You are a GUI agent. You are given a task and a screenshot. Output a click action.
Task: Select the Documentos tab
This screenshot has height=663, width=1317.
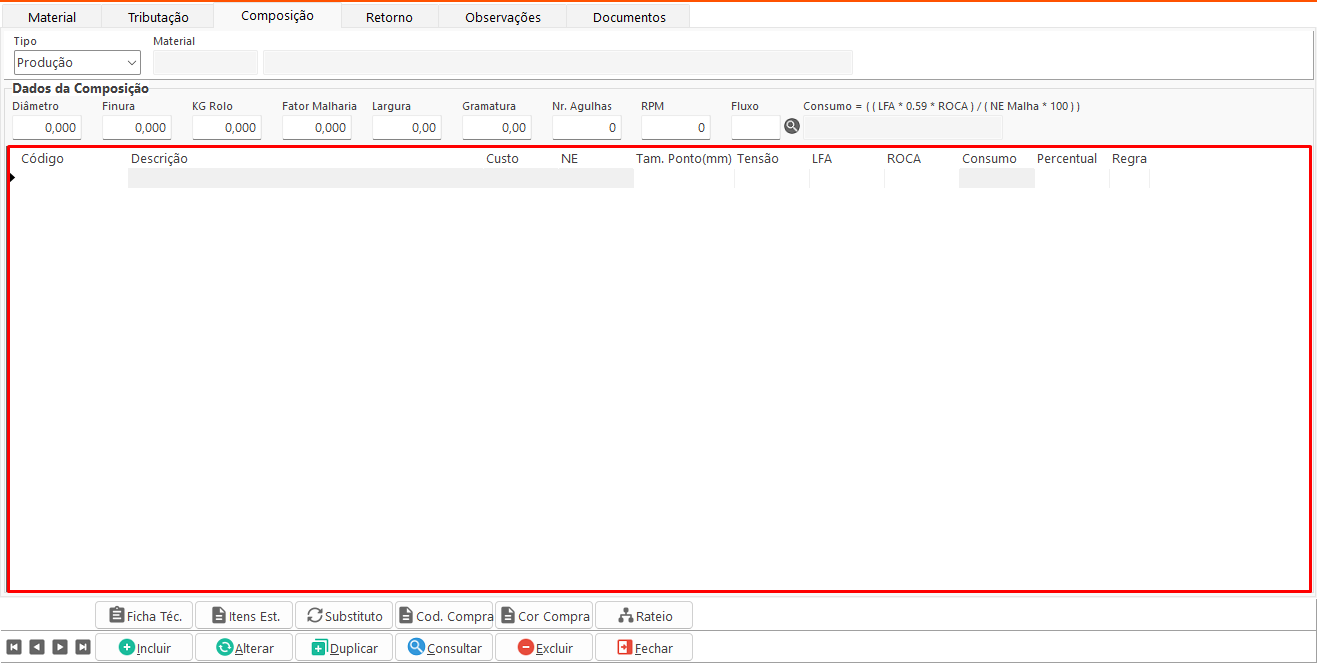[x=628, y=17]
